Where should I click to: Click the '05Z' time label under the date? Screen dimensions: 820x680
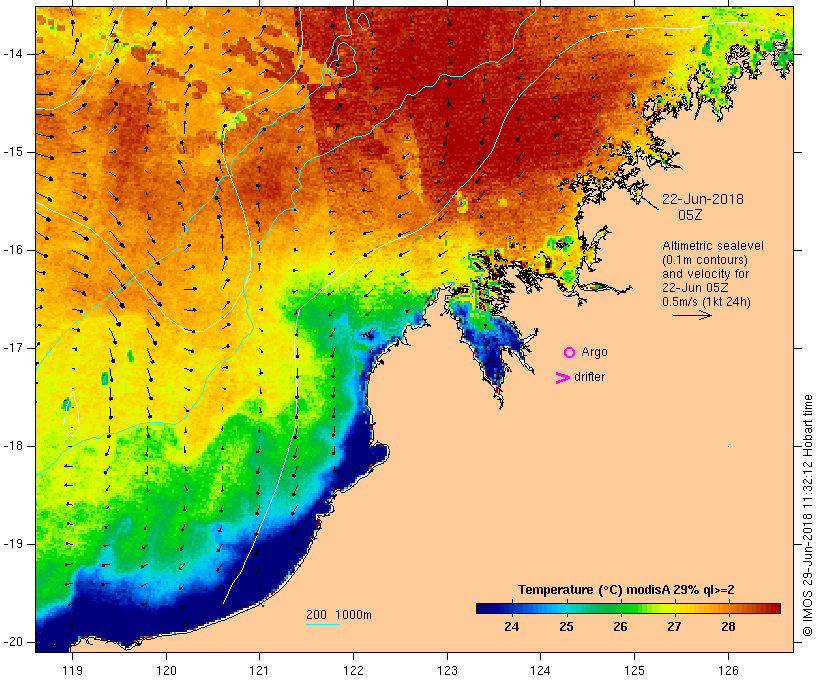pos(690,215)
